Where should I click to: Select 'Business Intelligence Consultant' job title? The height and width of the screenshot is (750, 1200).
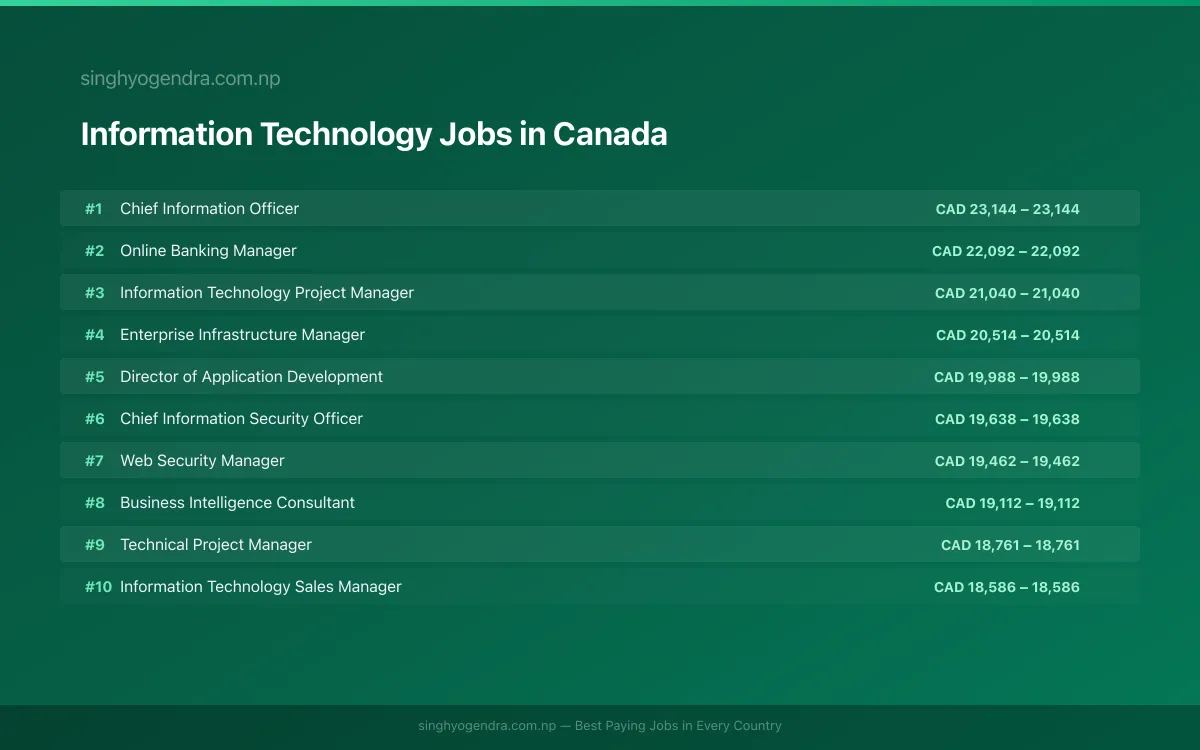pyautogui.click(x=237, y=503)
